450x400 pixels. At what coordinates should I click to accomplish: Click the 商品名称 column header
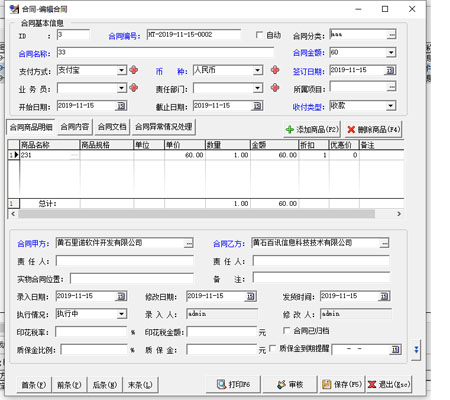[x=50, y=145]
